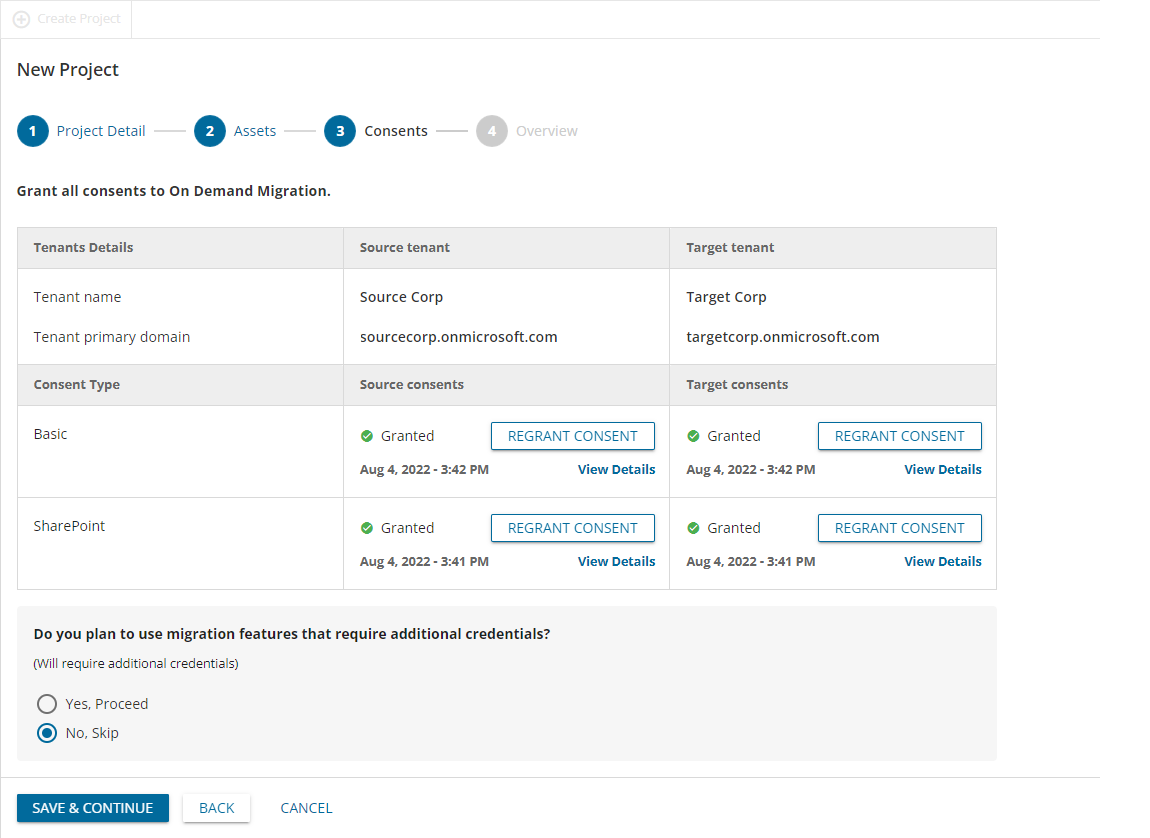Regrant SharePoint consent for target tenant
Viewport: 1150px width, 838px height.
click(899, 528)
